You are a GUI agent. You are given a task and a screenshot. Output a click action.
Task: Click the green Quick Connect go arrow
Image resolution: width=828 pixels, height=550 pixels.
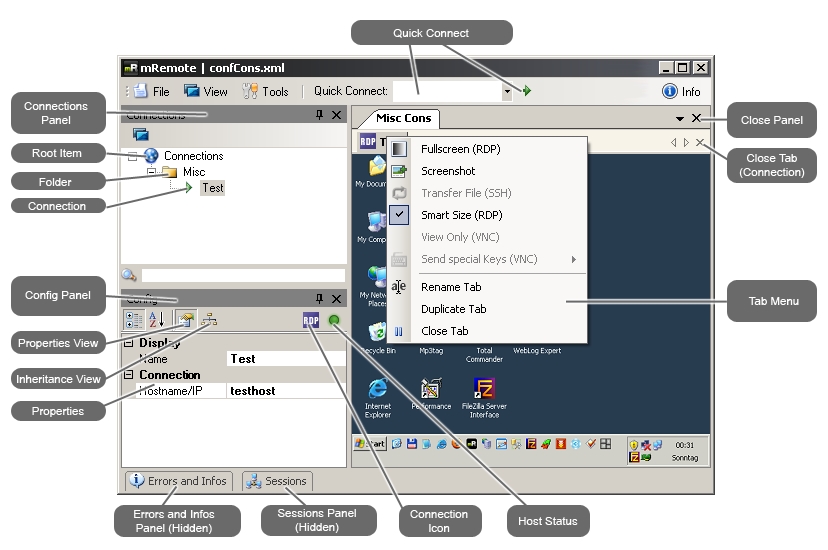526,91
